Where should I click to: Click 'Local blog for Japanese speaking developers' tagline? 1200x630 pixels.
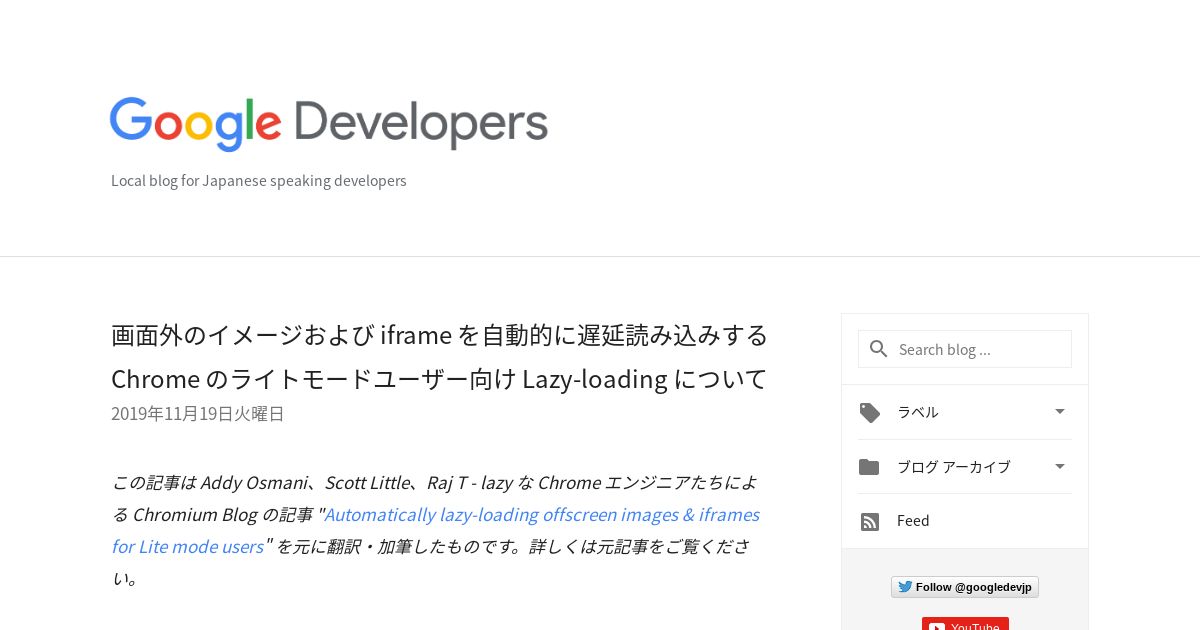click(x=259, y=181)
